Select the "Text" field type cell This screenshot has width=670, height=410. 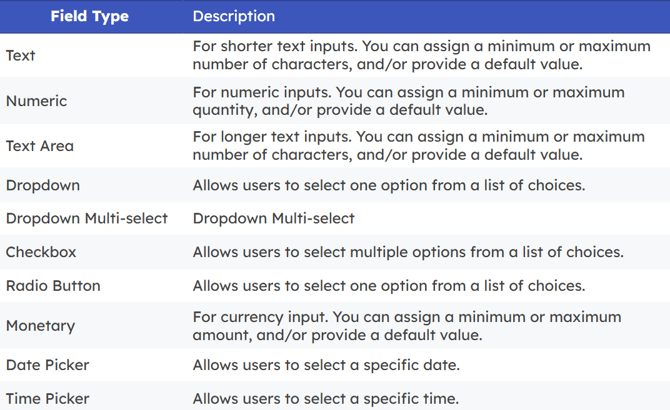coord(22,56)
